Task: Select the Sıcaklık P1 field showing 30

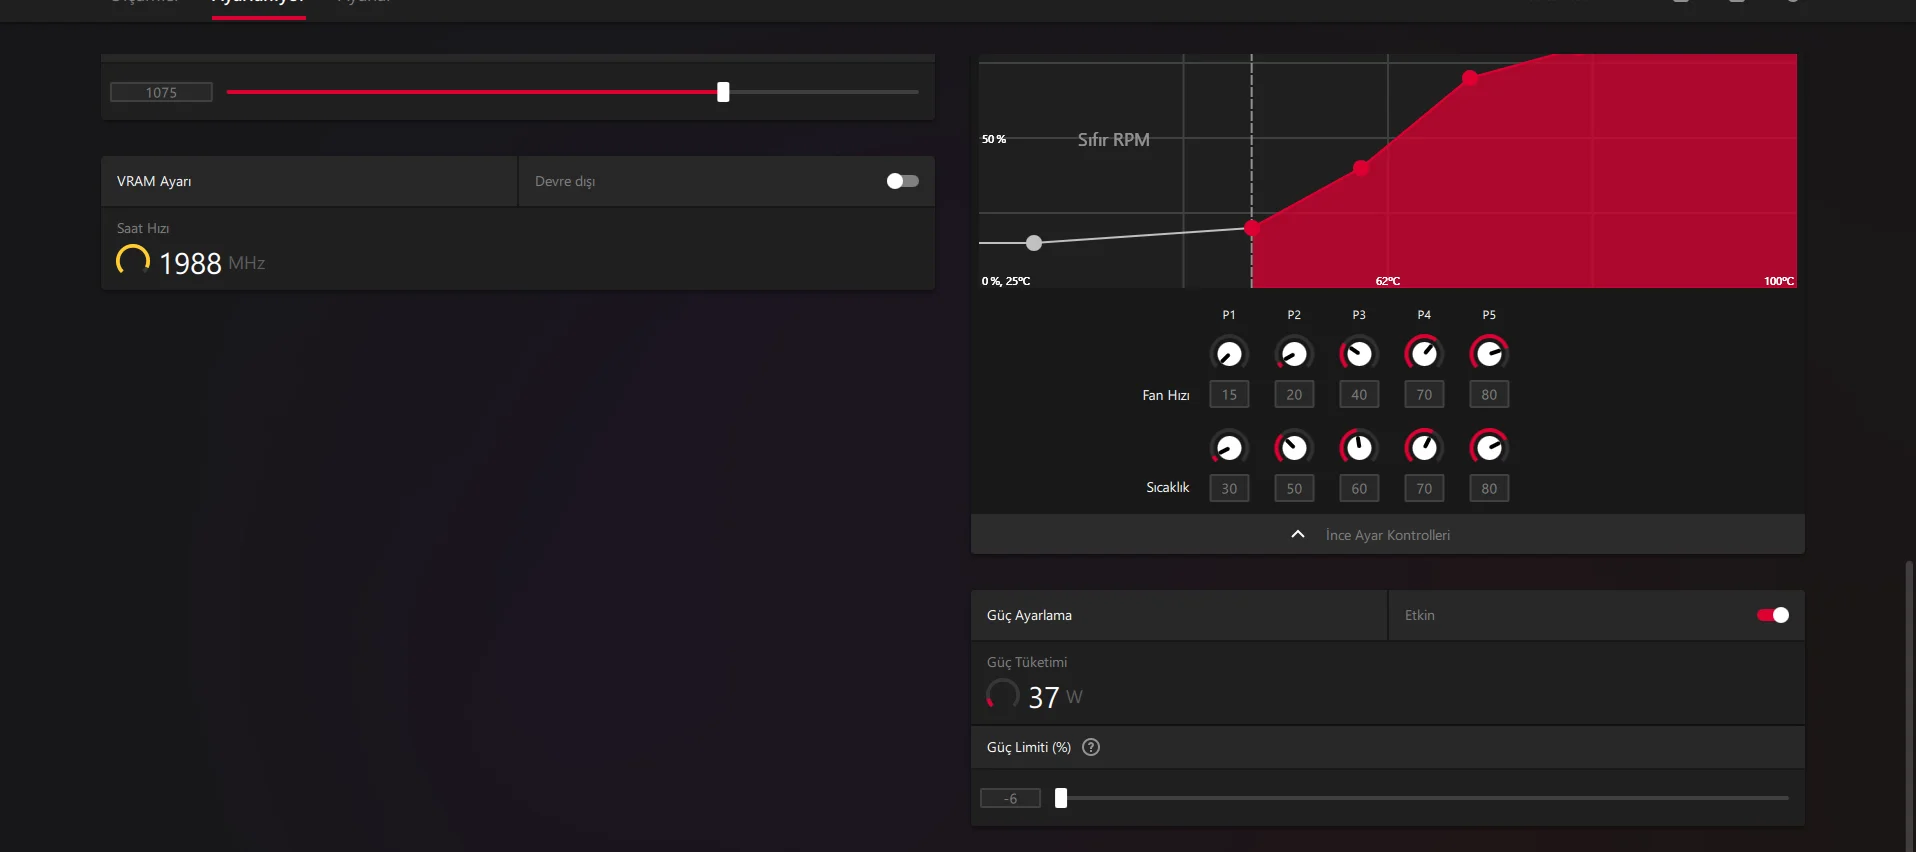Action: (1229, 489)
